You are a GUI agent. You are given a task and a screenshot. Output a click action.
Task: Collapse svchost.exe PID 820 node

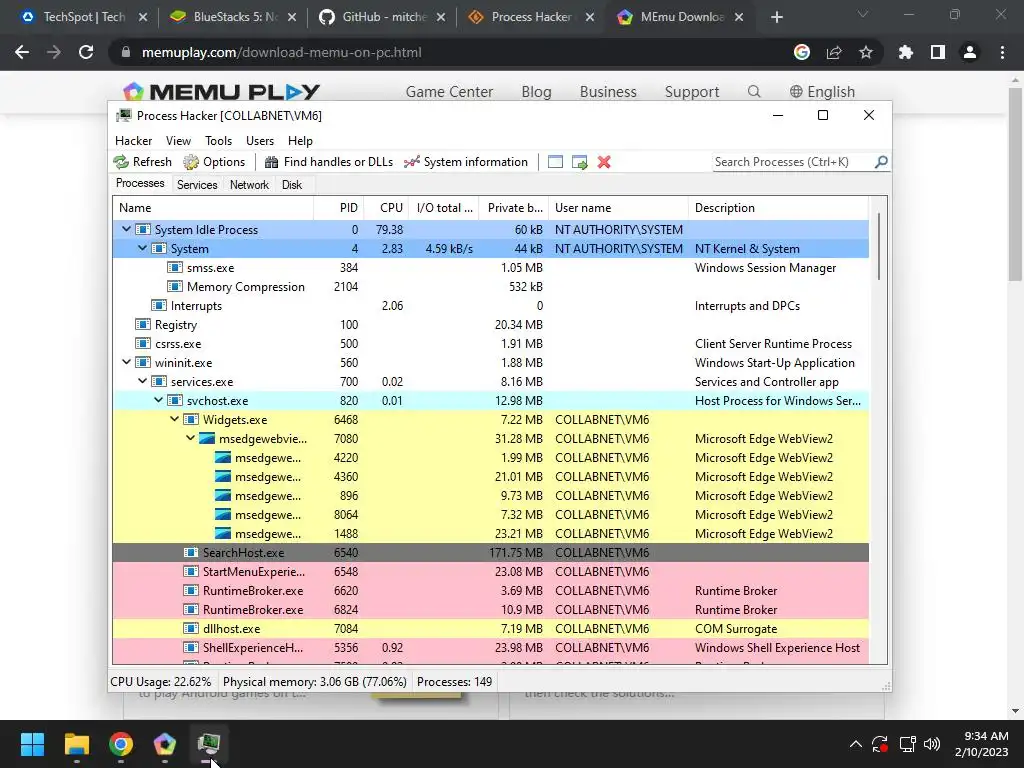158,400
